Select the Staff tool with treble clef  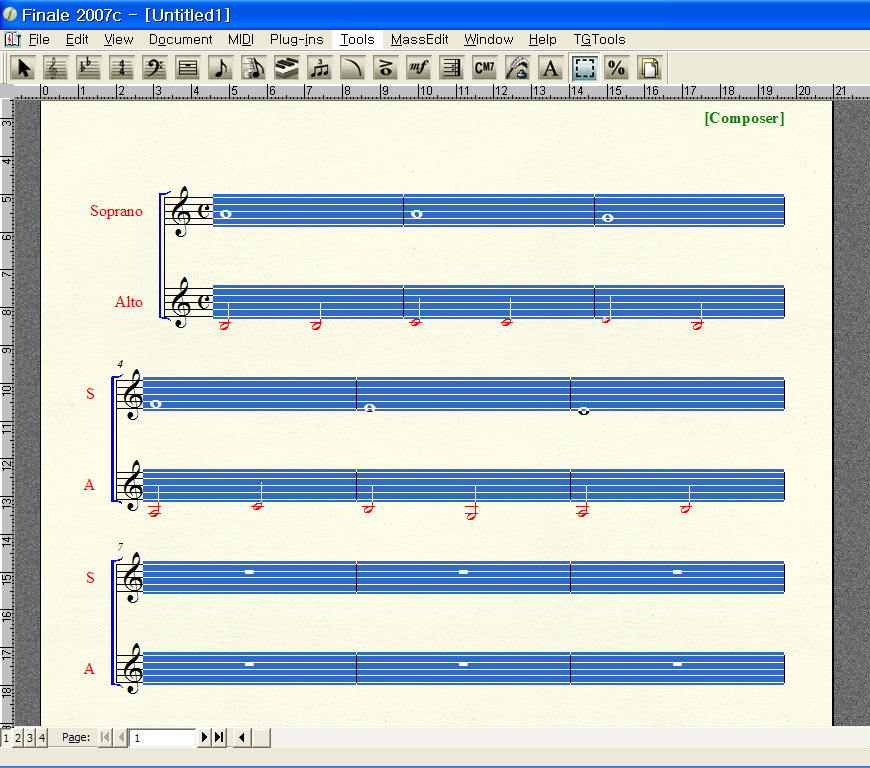click(56, 68)
